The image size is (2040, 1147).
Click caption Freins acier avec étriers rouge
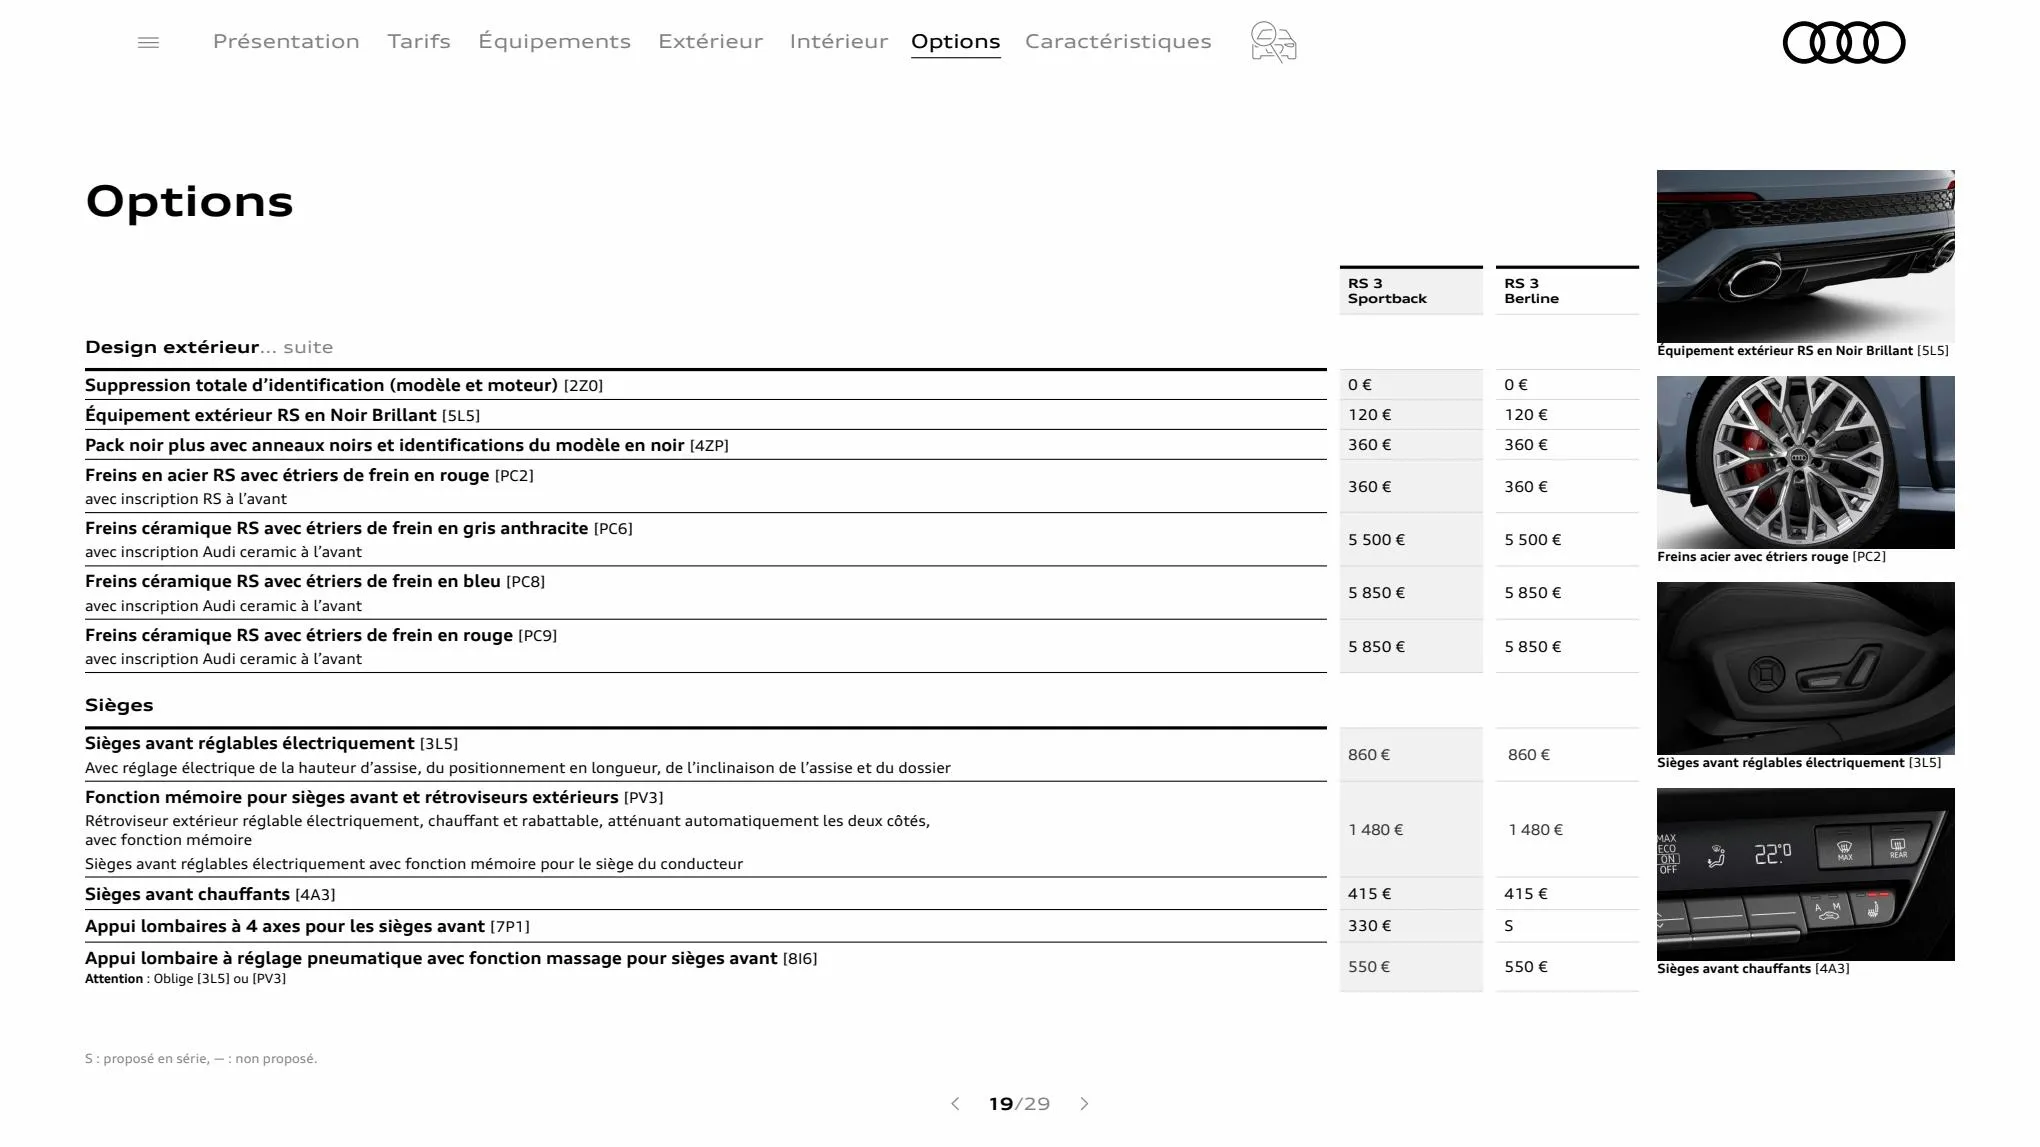click(x=1771, y=557)
